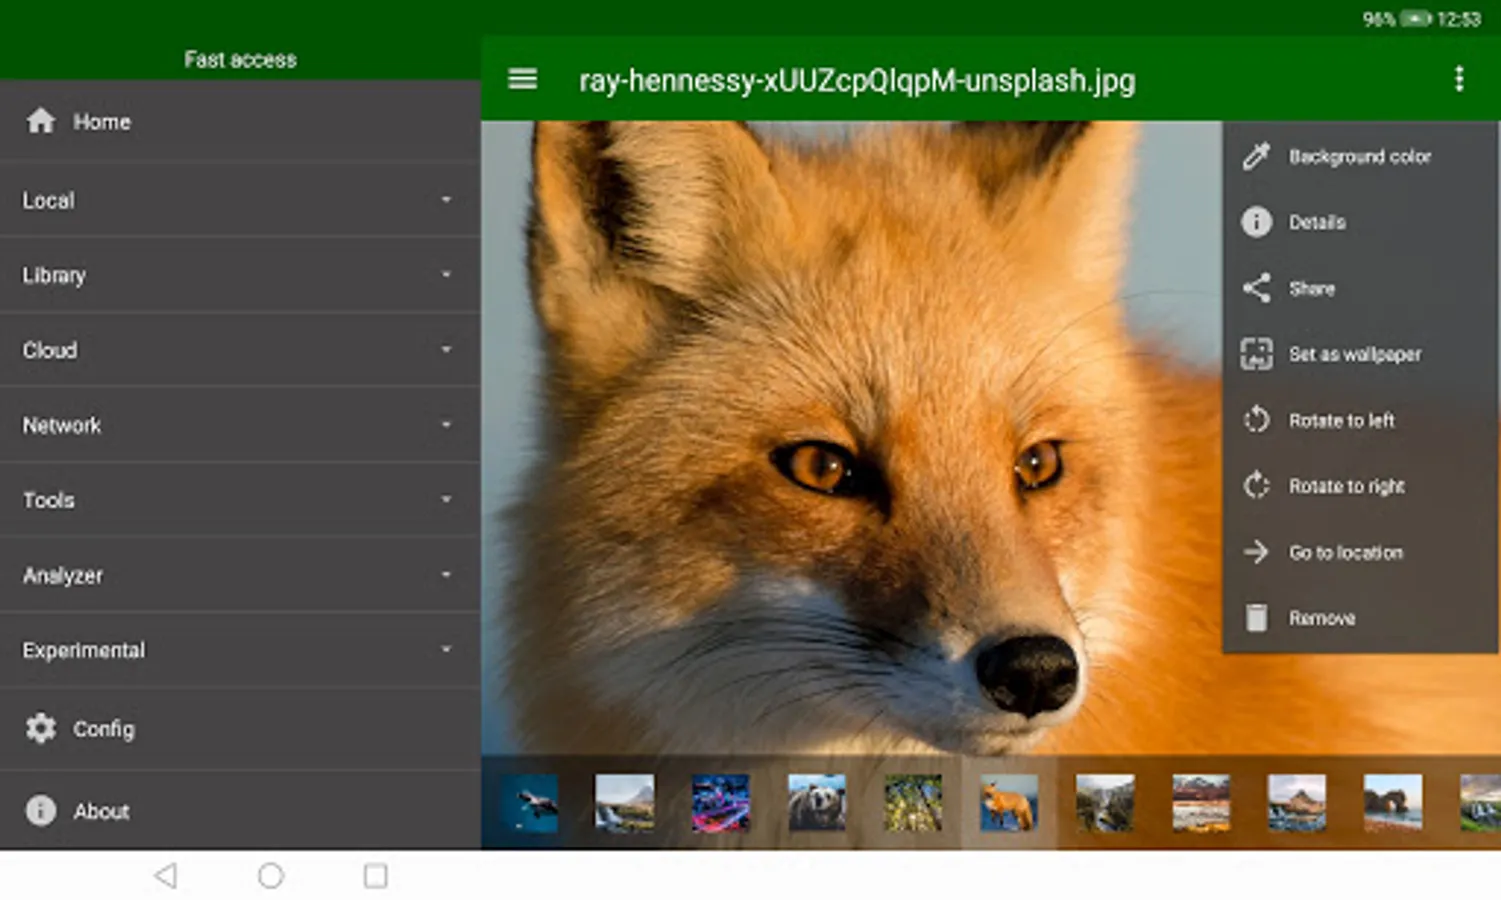Viewport: 1501px width, 900px height.
Task: Open the hamburger menu icon
Action: [523, 79]
